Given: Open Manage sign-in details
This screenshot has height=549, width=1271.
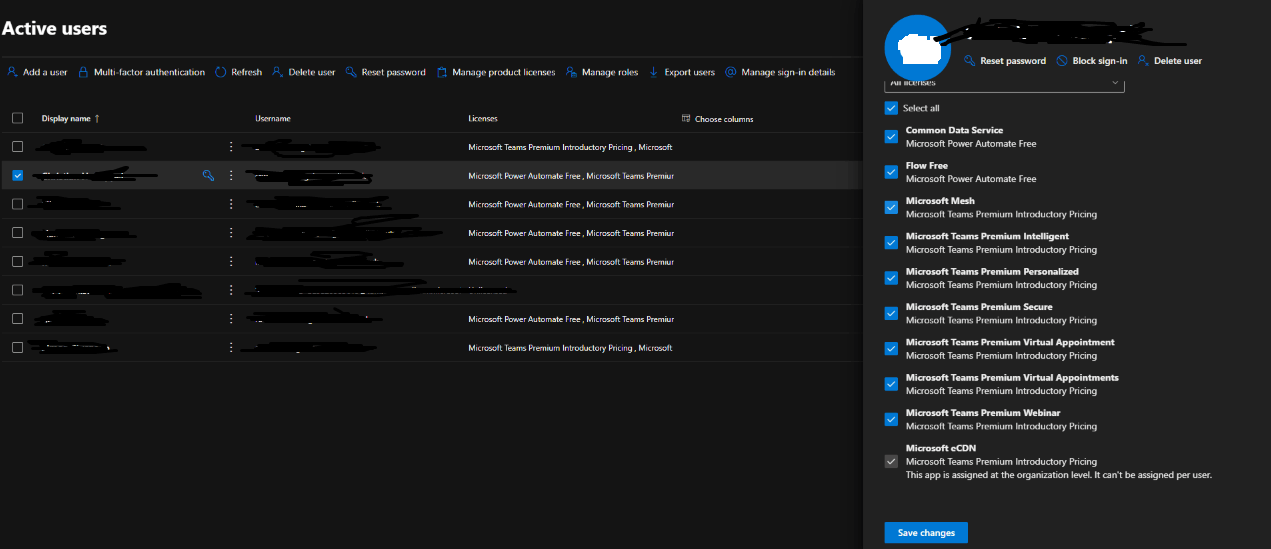Looking at the screenshot, I should (x=780, y=72).
